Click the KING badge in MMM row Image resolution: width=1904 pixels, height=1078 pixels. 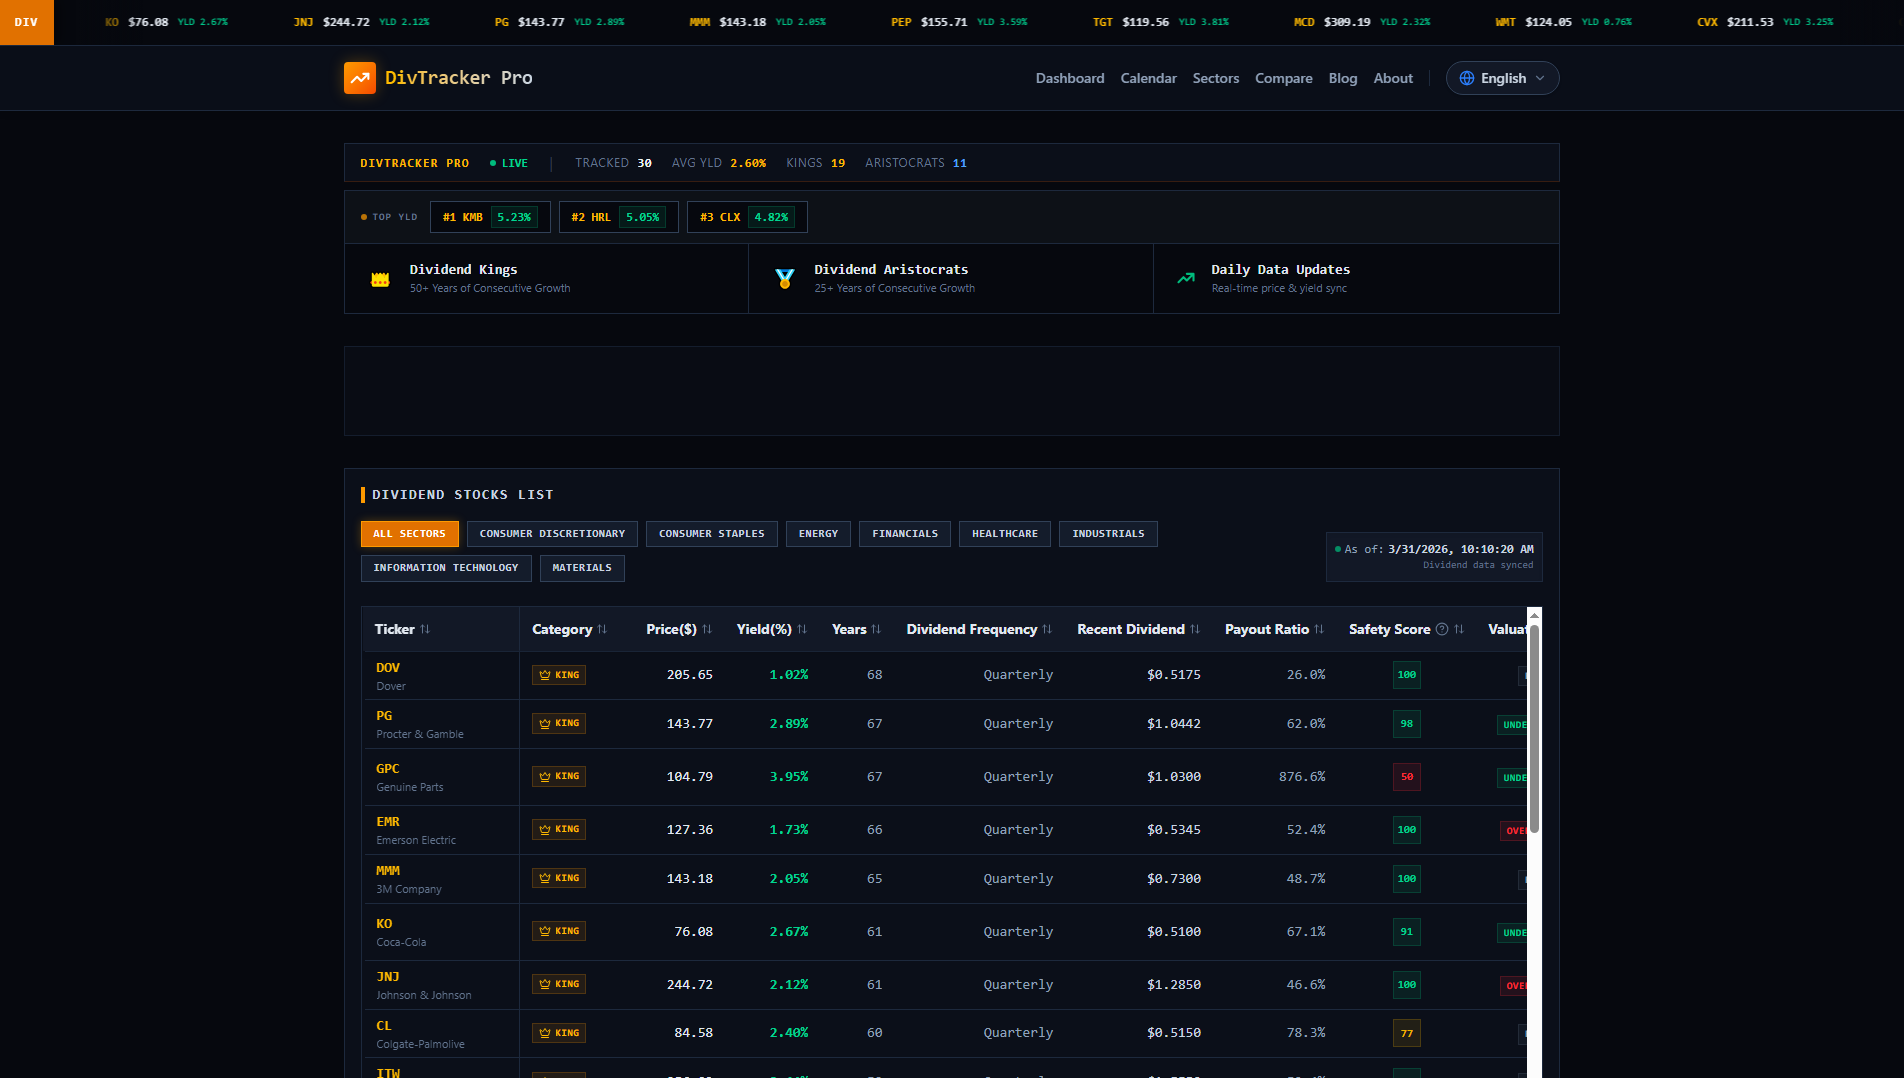[559, 878]
